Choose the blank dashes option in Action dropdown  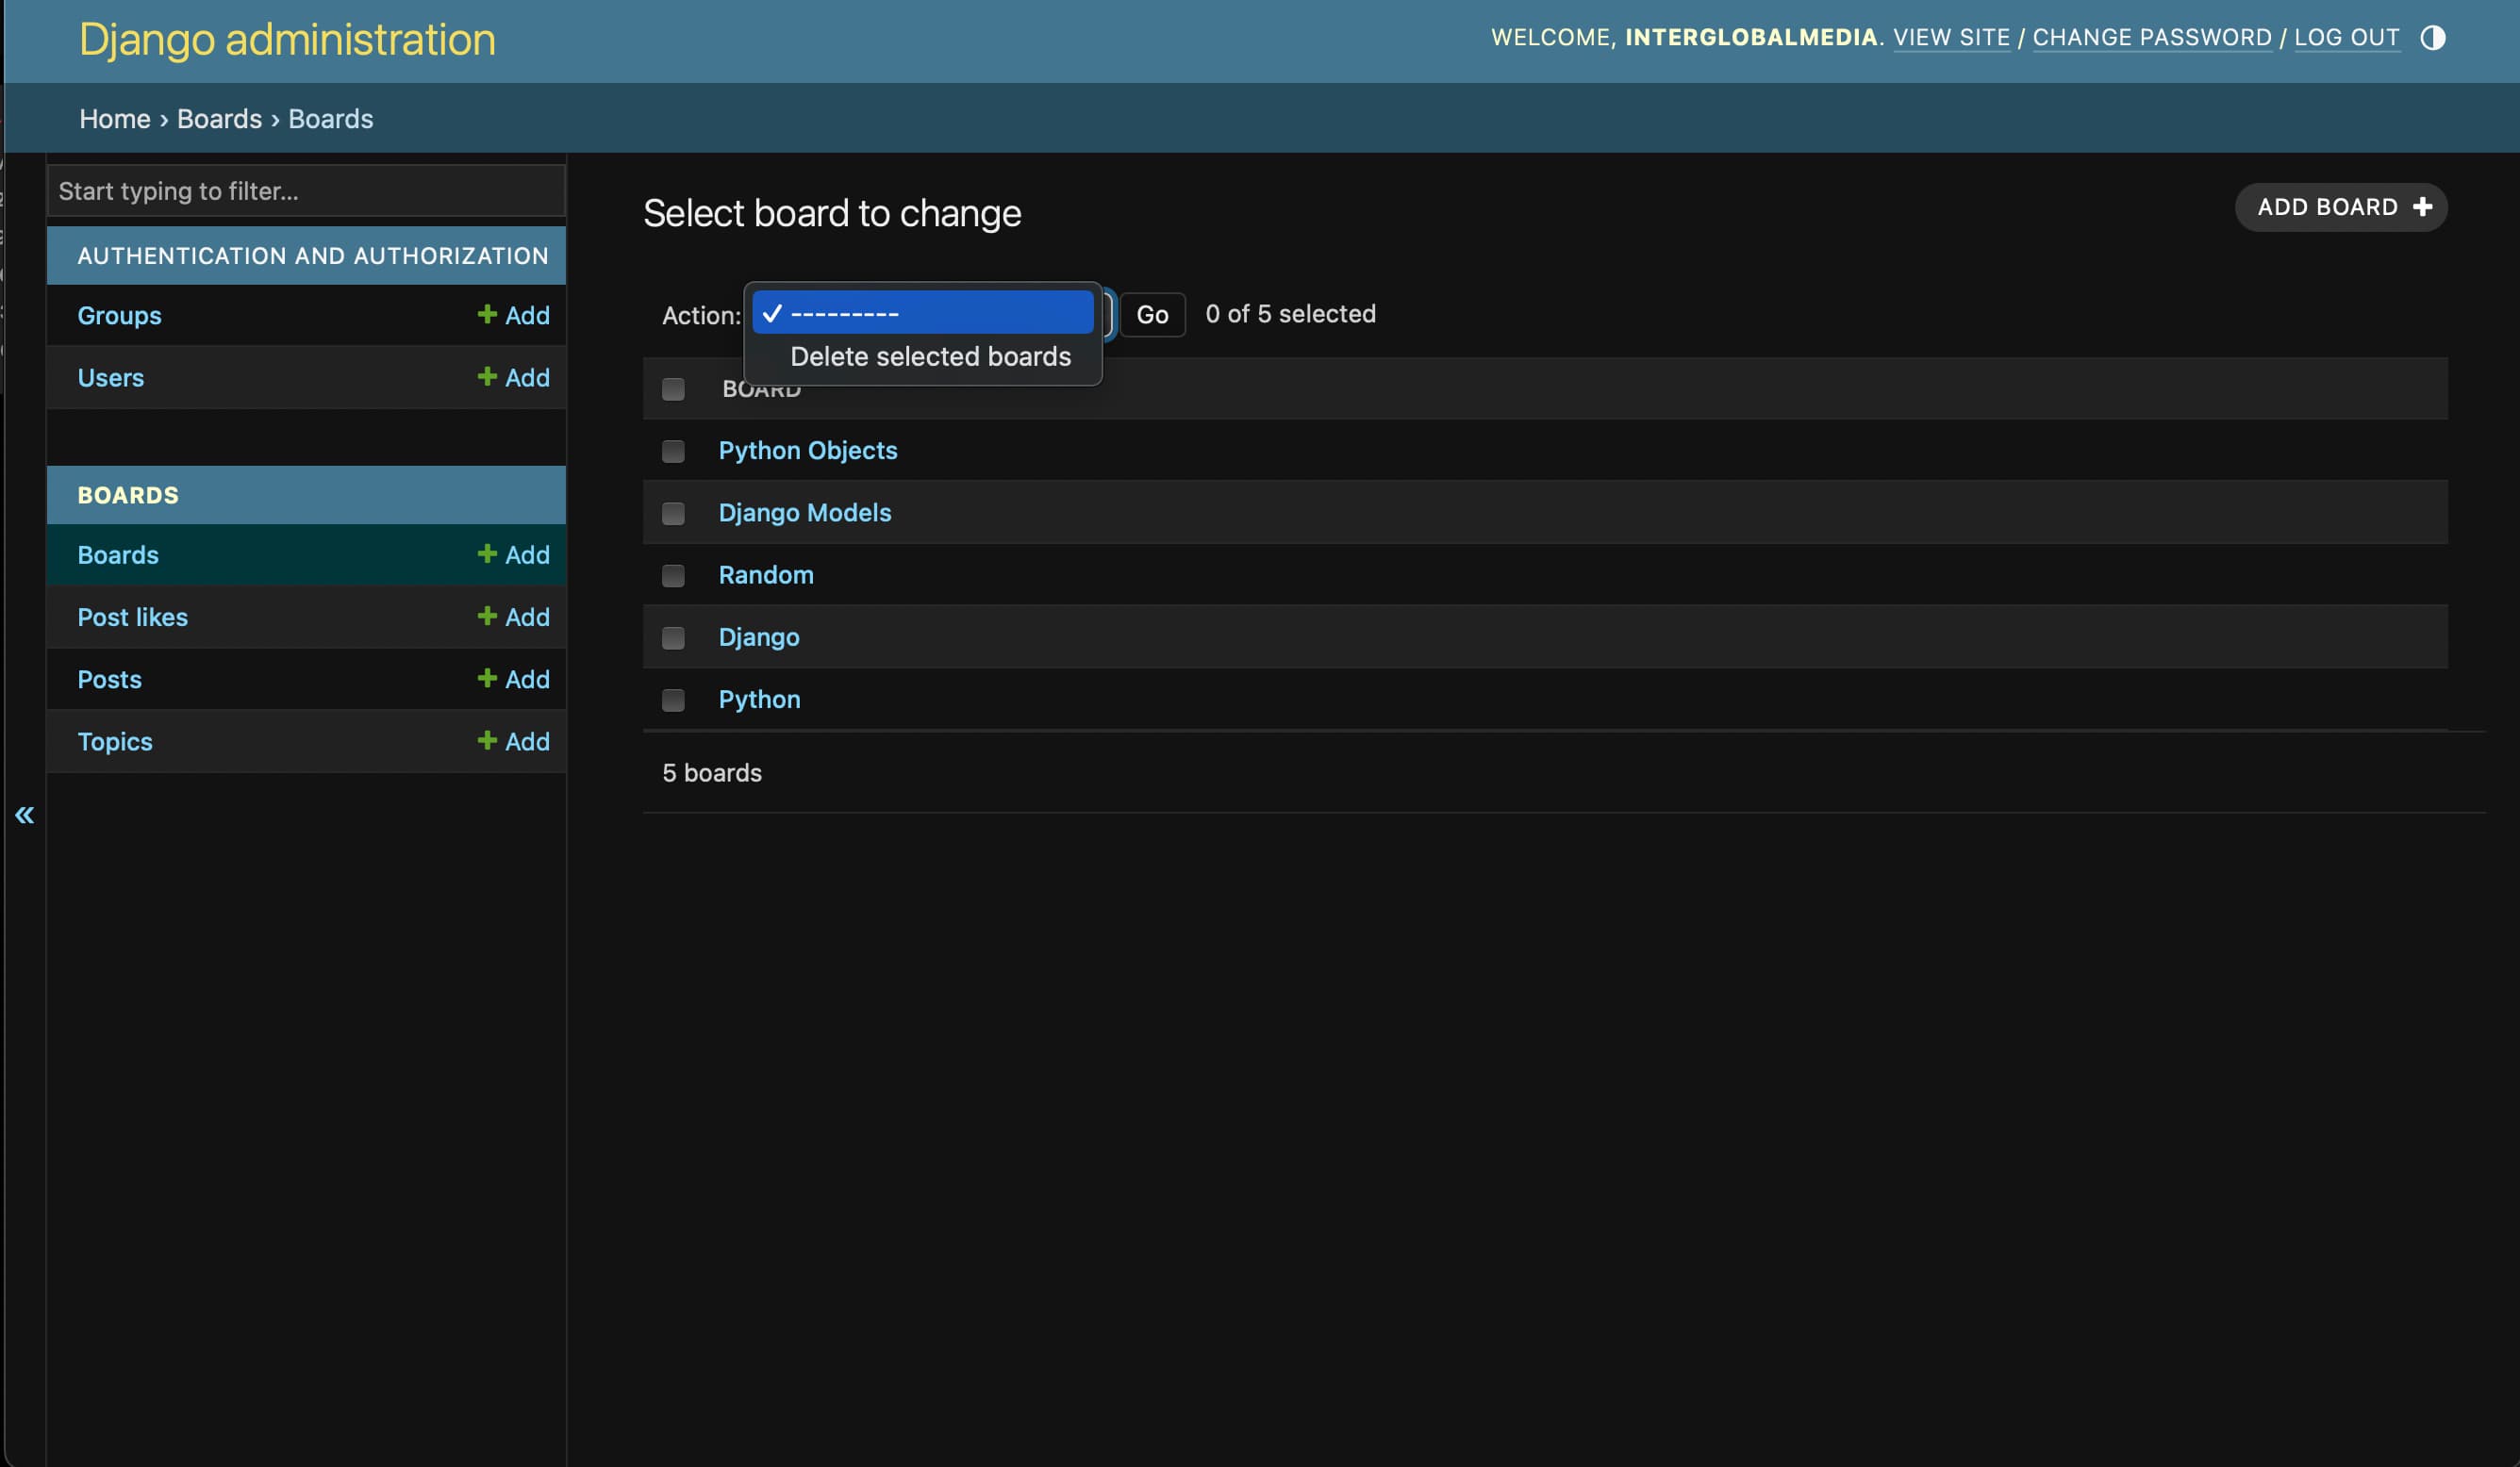922,313
